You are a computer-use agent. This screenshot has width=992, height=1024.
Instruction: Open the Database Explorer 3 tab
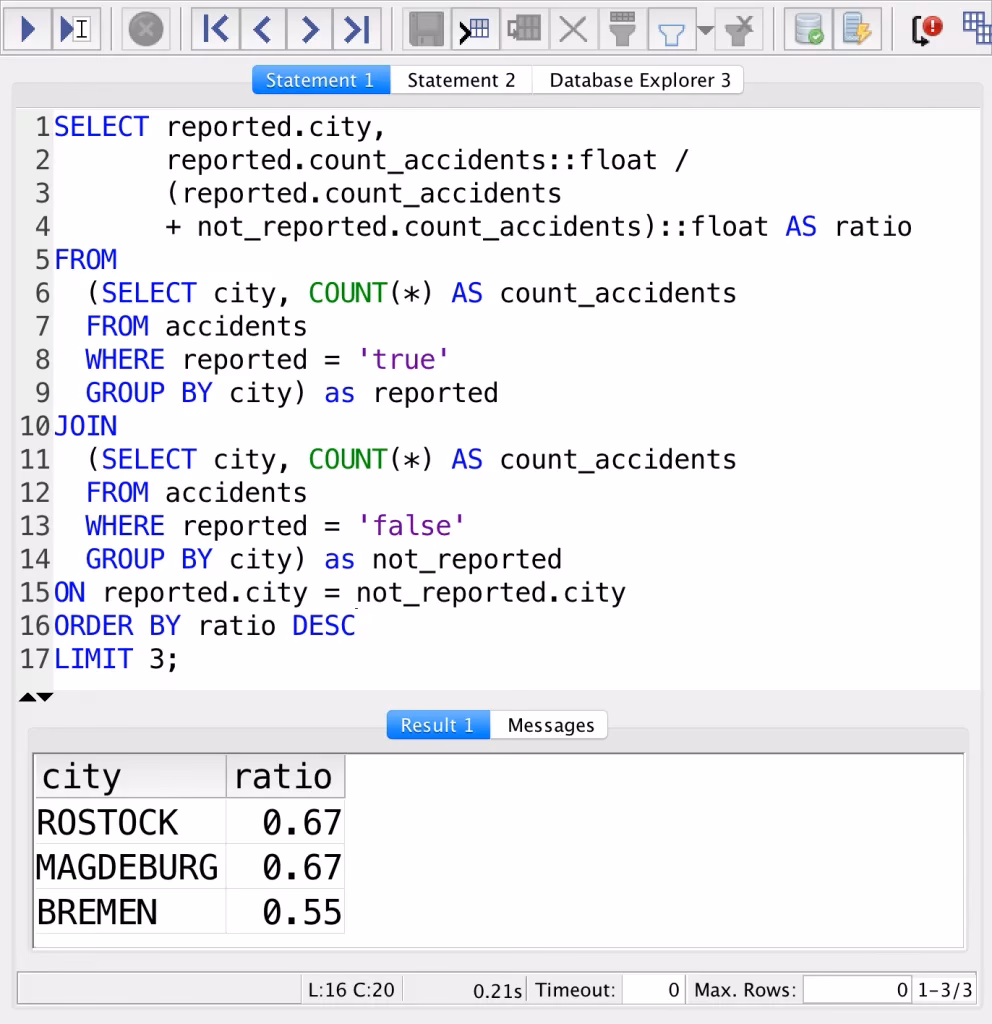[x=638, y=79]
